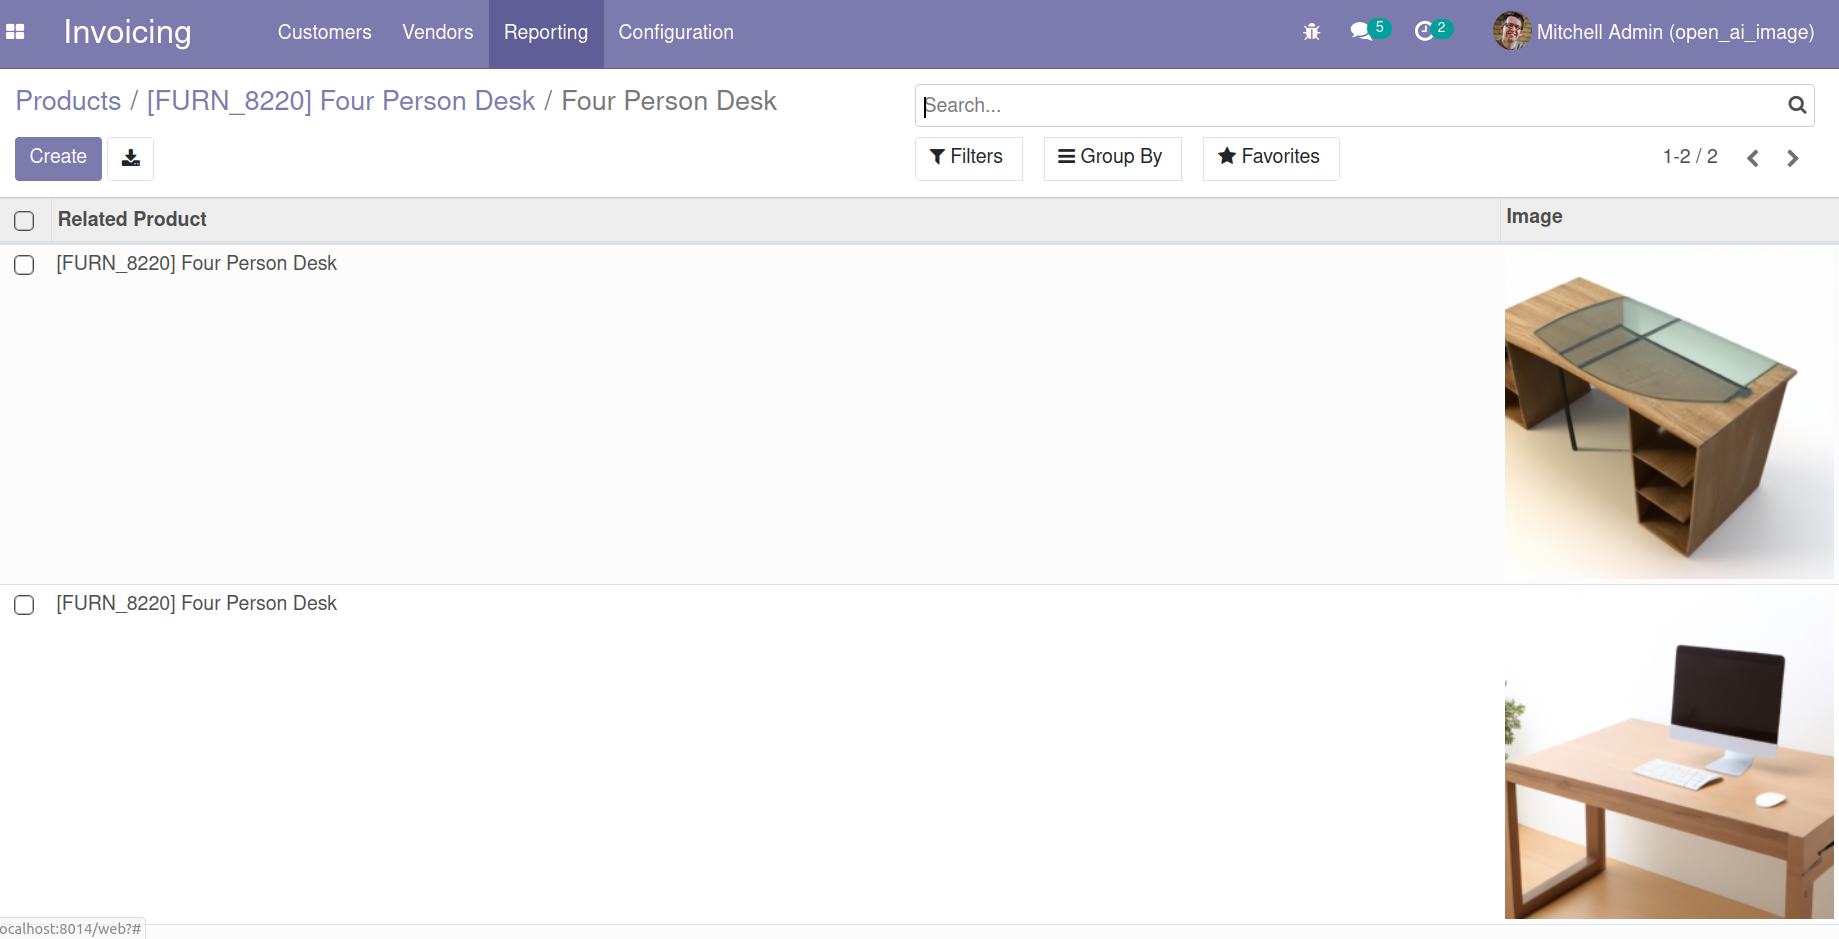Open the Group By dropdown

click(1112, 158)
